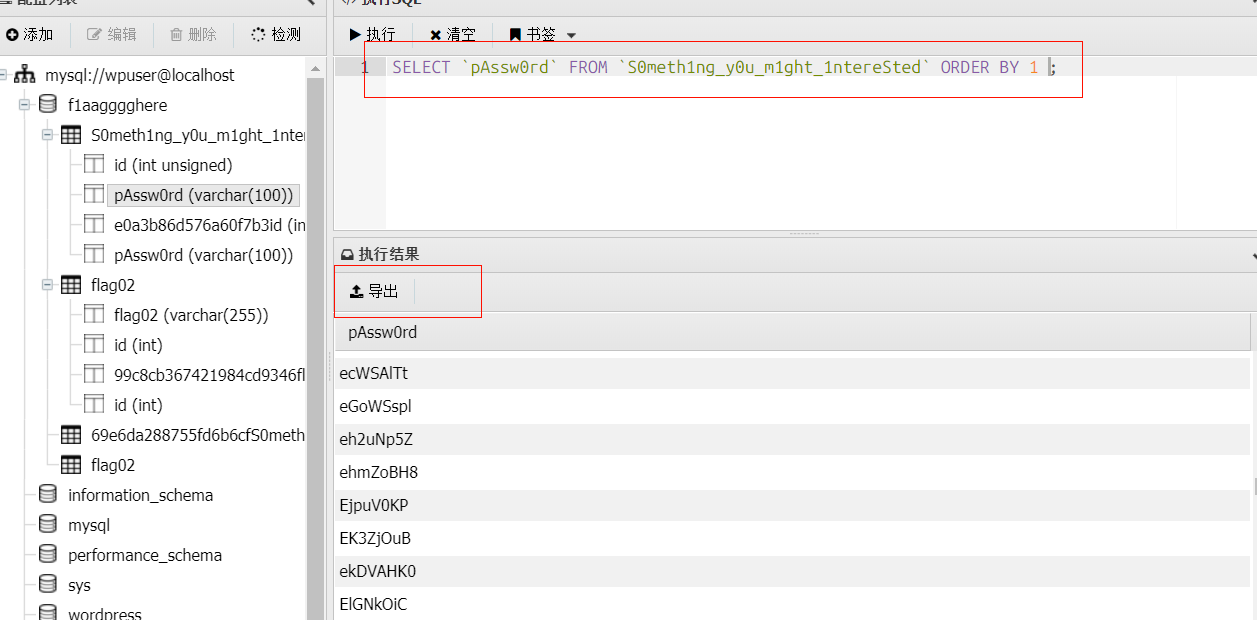Click the Detect (检测) spinner icon
Viewport: 1257px width, 620px height.
[x=258, y=35]
